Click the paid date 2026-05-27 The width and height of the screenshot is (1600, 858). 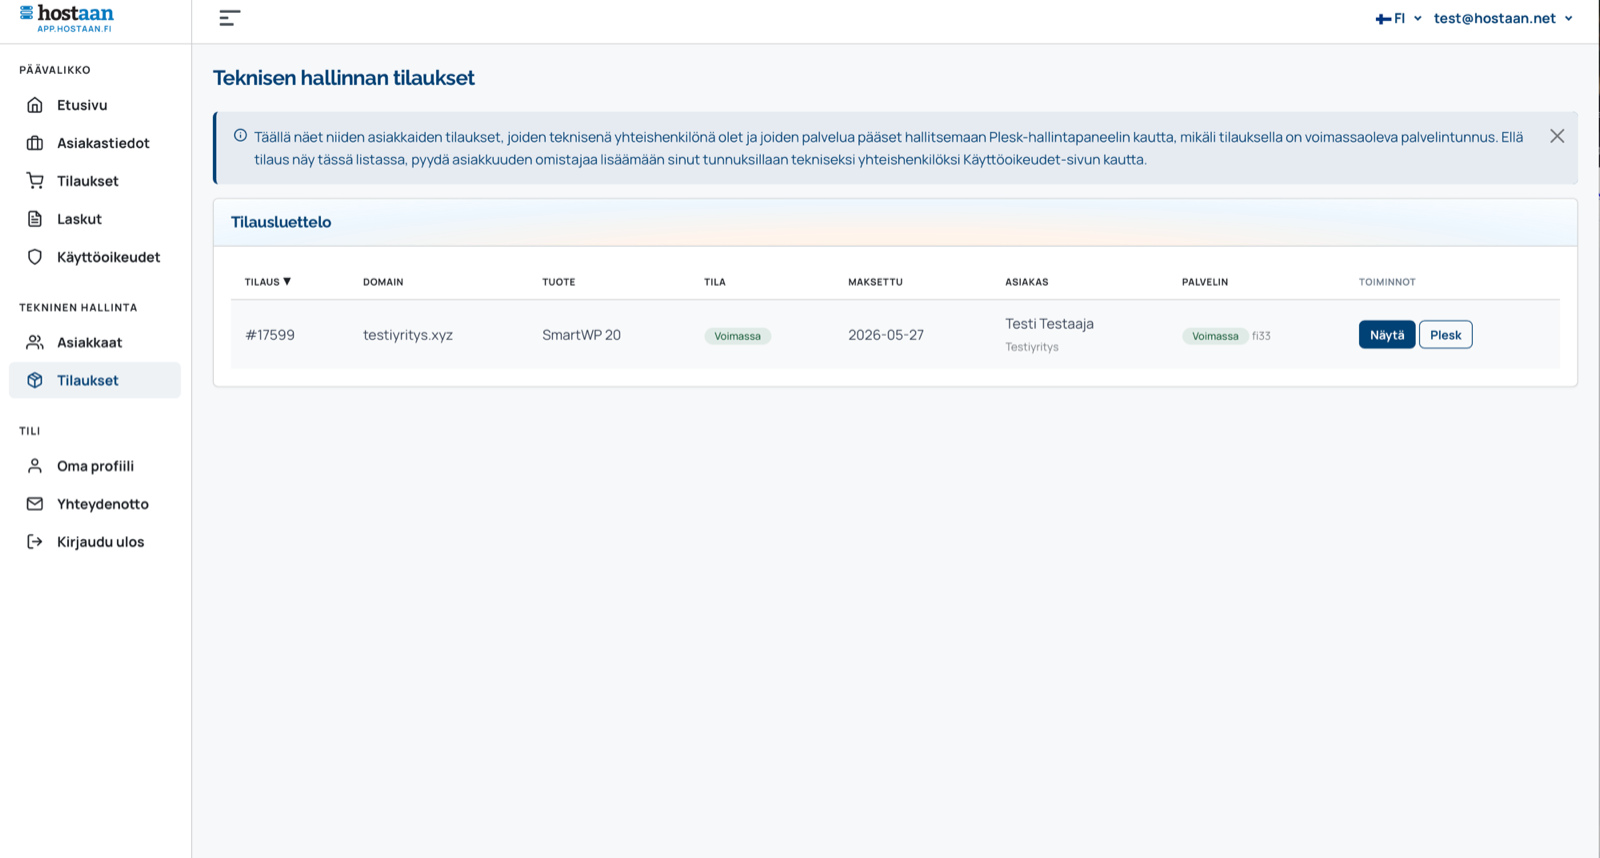pos(886,335)
